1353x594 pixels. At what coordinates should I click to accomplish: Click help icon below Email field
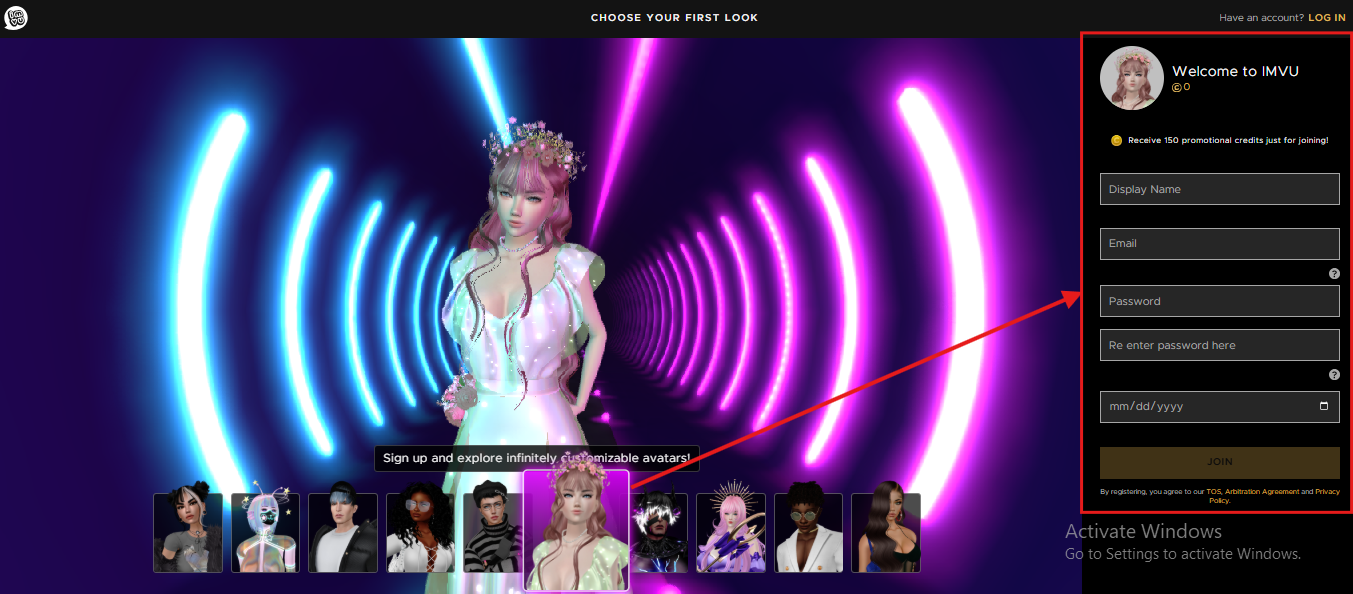click(x=1334, y=274)
